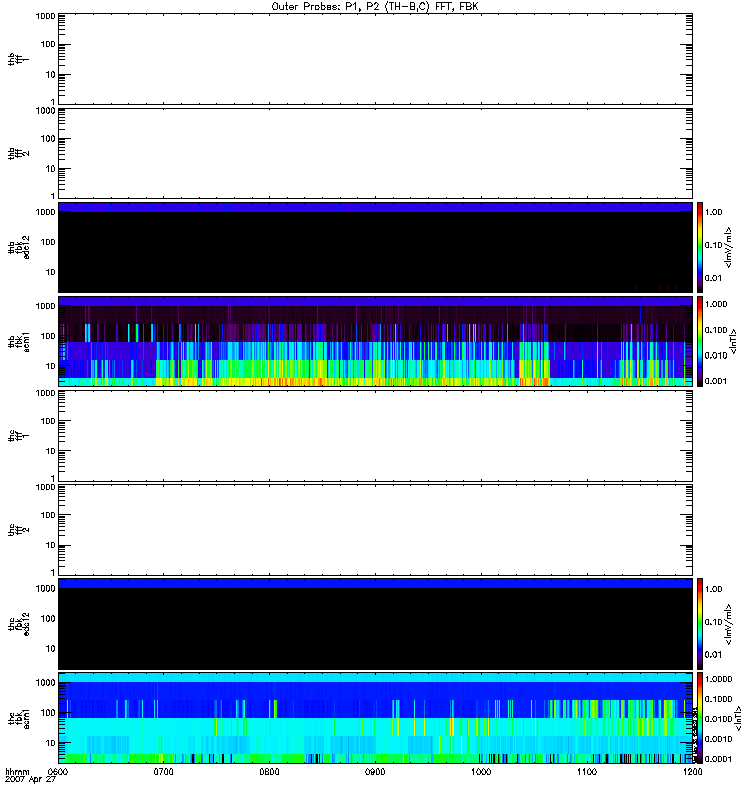750x800 pixels.
Task: Click the '2007 Apr 27' date label
Action: (x=30, y=780)
